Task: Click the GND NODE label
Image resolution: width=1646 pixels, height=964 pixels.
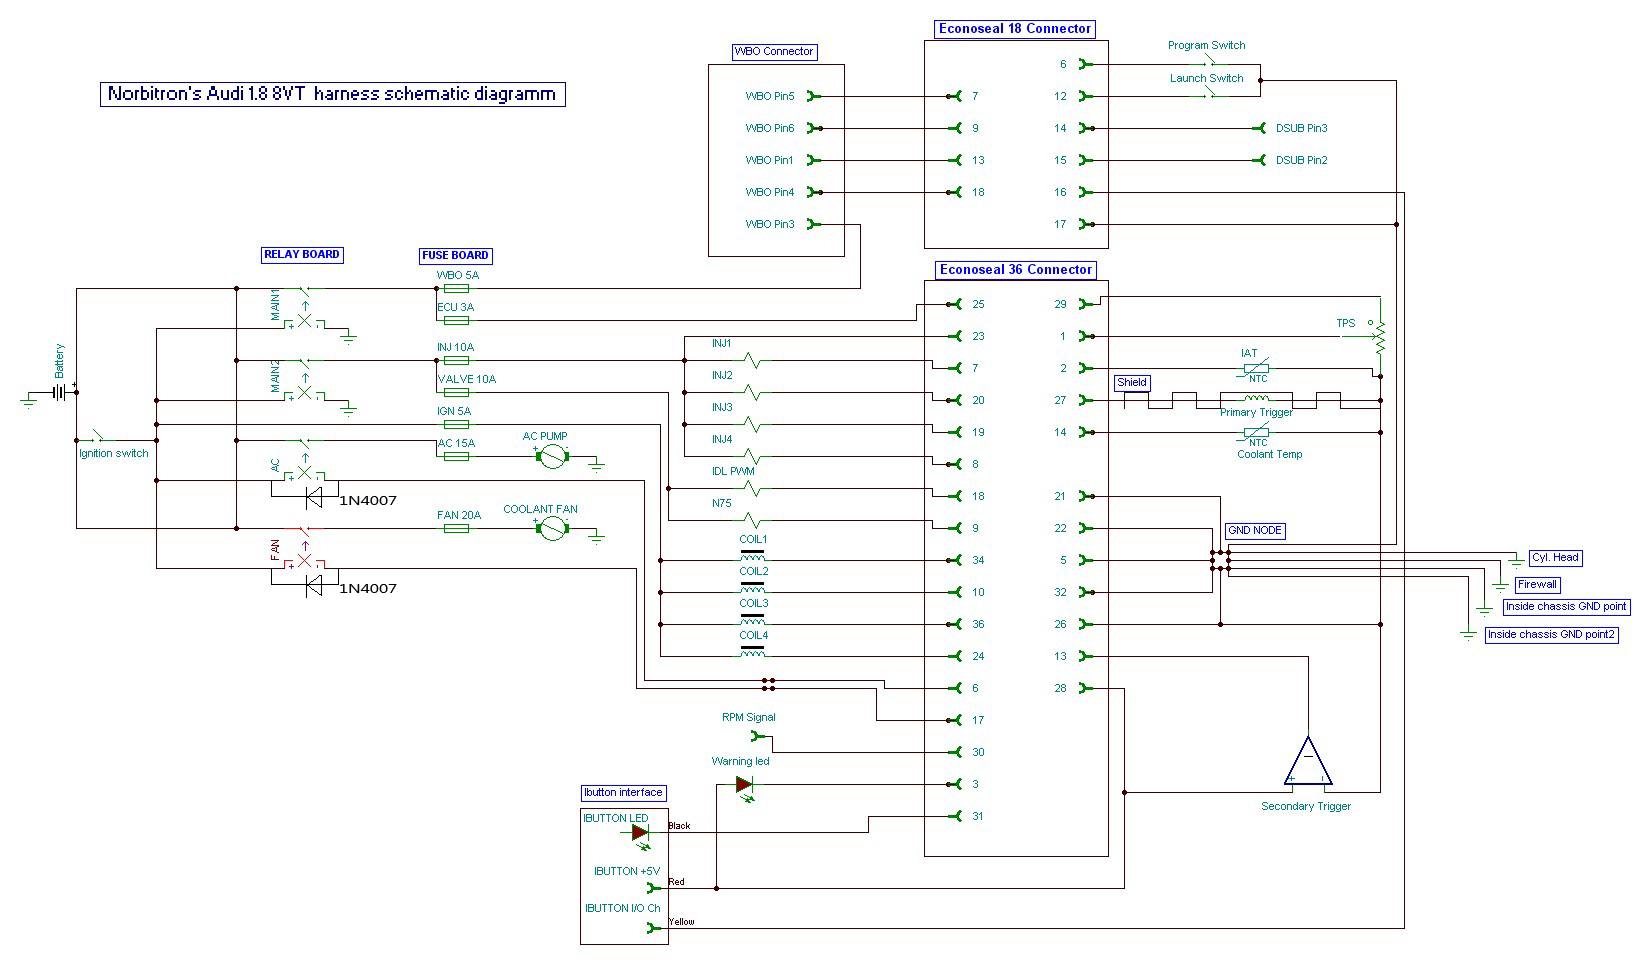Action: 1255,531
